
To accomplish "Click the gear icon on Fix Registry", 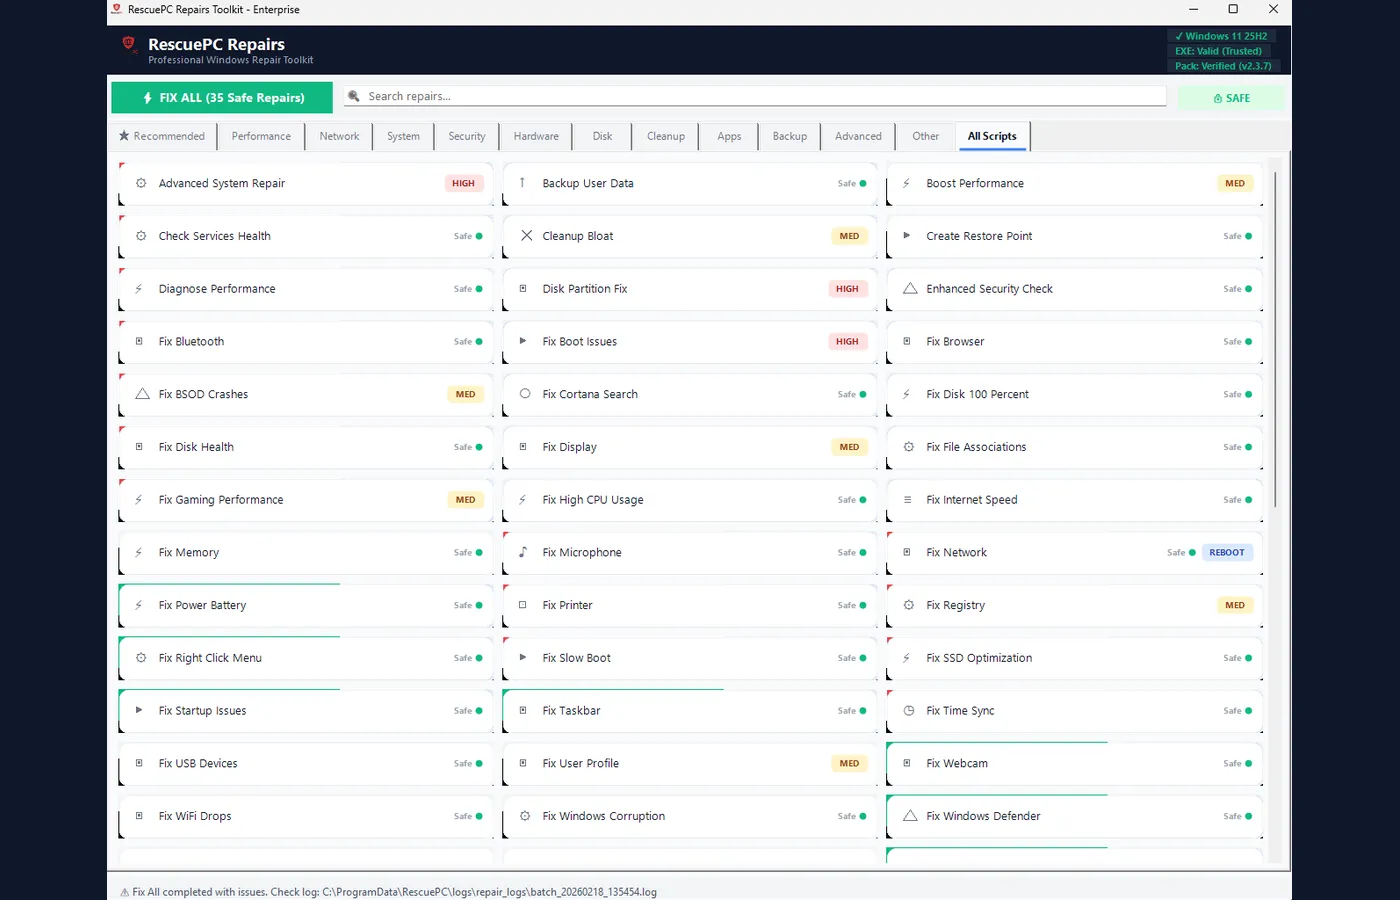I will (x=909, y=605).
